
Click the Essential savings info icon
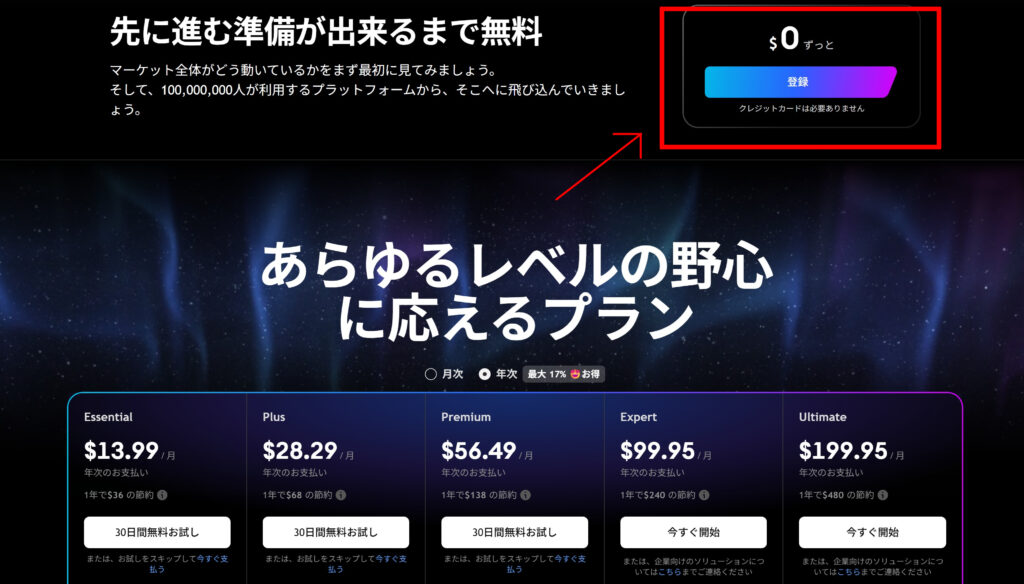pos(163,495)
